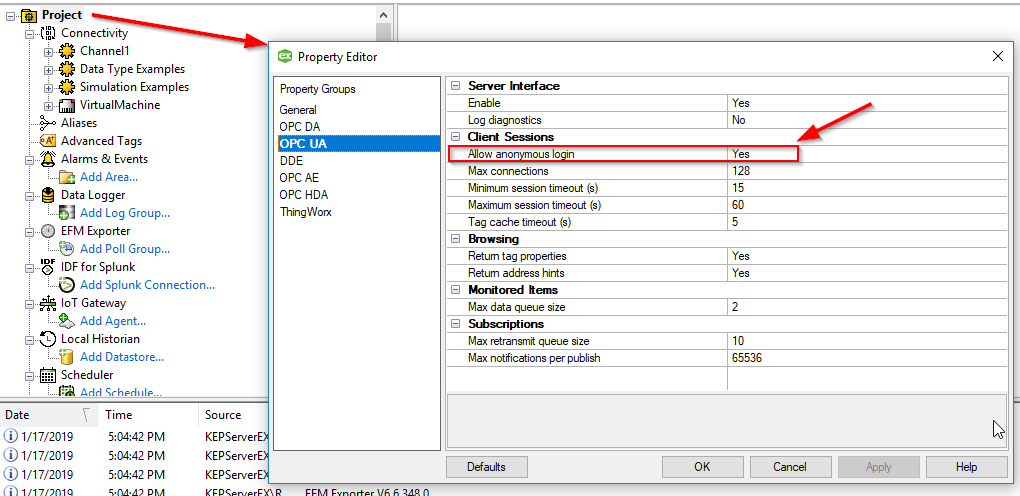1020x496 pixels.
Task: Collapse the Project tree root
Action: point(10,15)
